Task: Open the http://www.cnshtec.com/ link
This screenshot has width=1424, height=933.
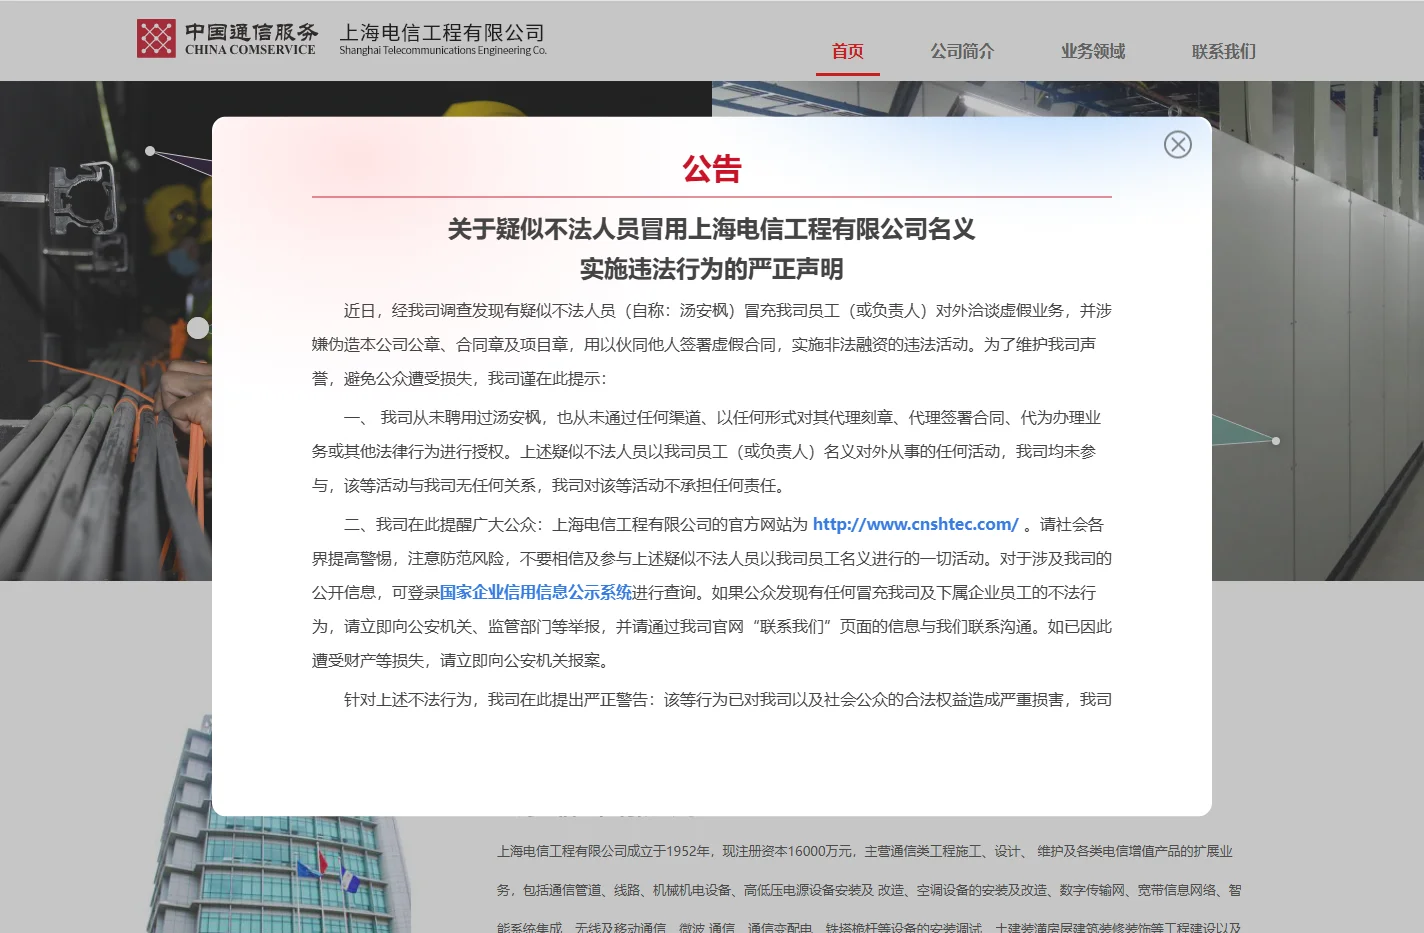Action: (x=915, y=524)
